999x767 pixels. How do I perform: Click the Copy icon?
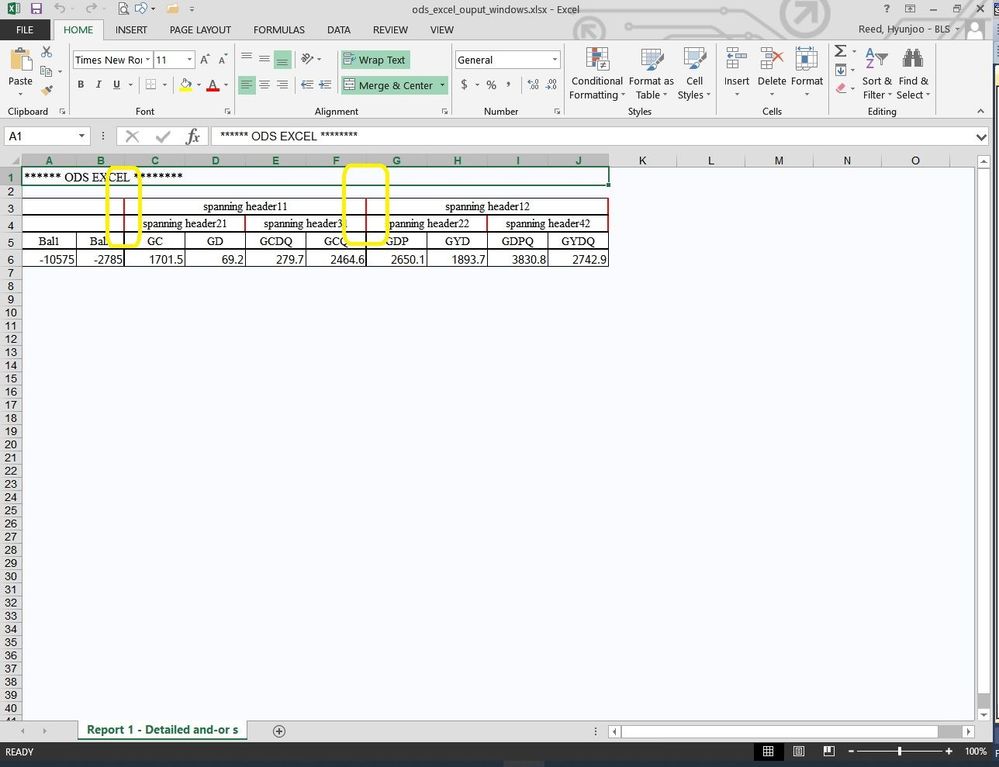[46, 71]
